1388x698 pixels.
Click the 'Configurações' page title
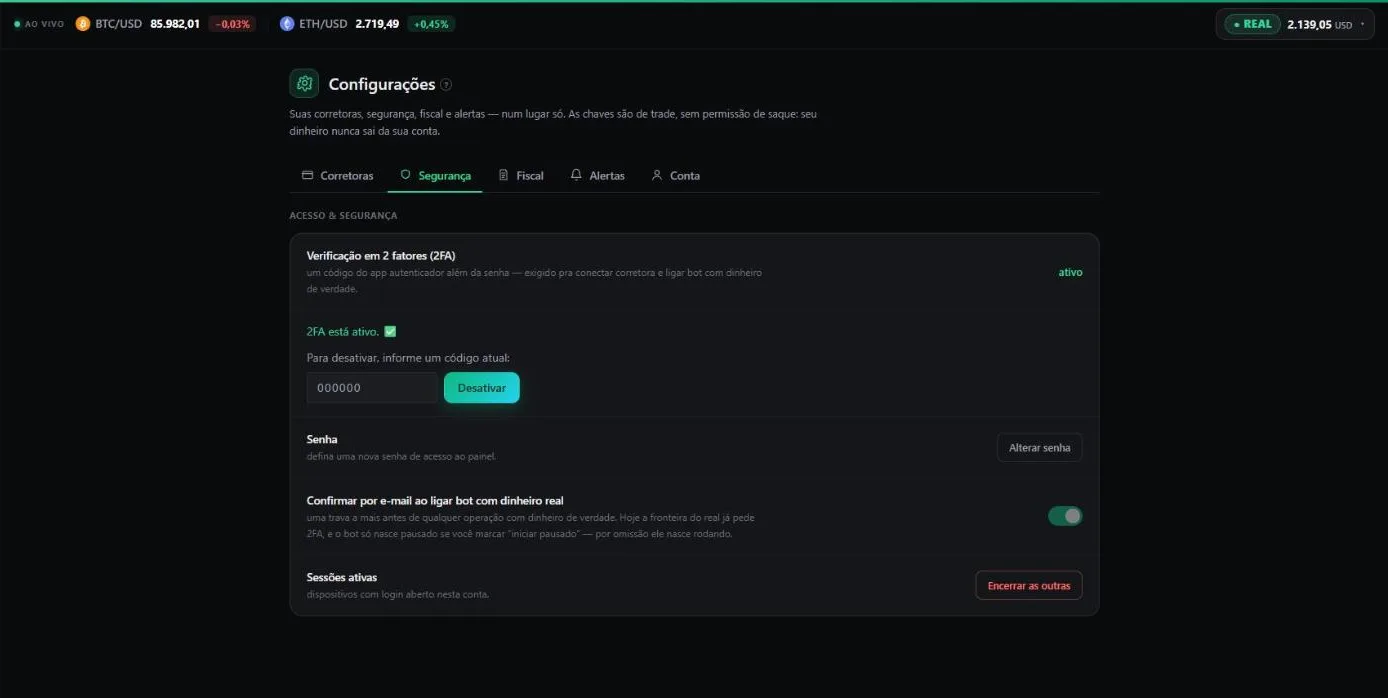382,84
